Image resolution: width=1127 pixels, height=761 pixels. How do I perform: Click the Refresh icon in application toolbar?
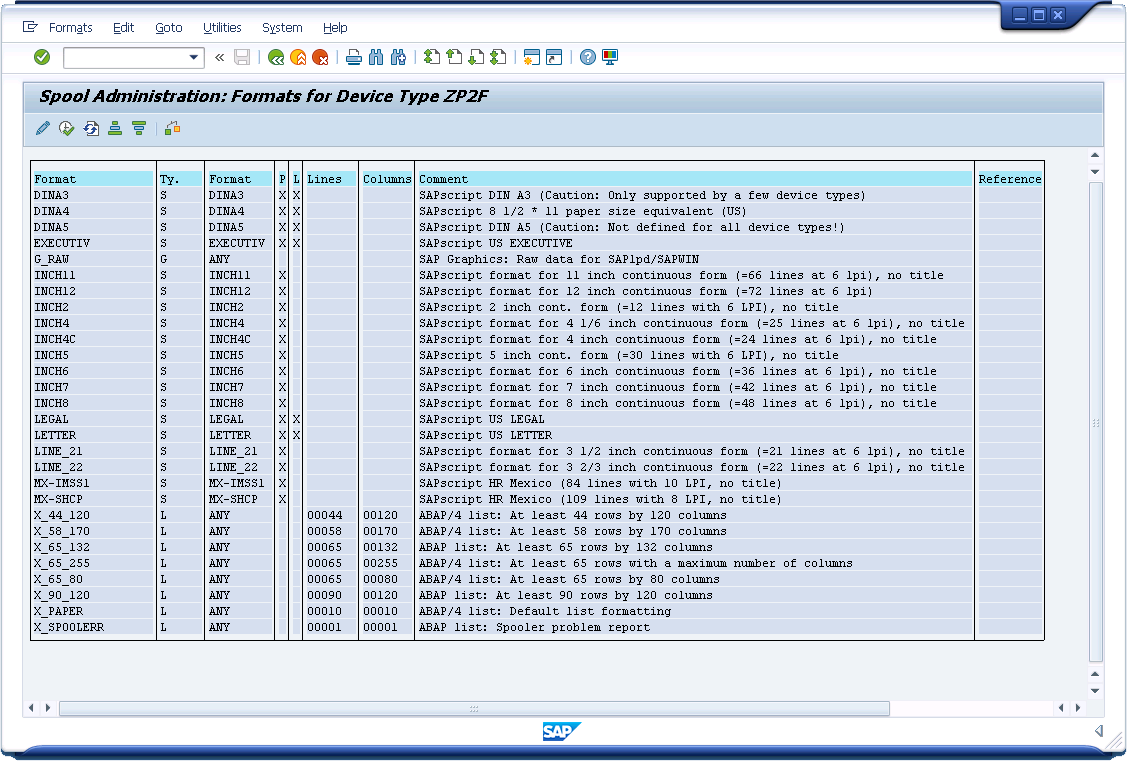[x=91, y=128]
